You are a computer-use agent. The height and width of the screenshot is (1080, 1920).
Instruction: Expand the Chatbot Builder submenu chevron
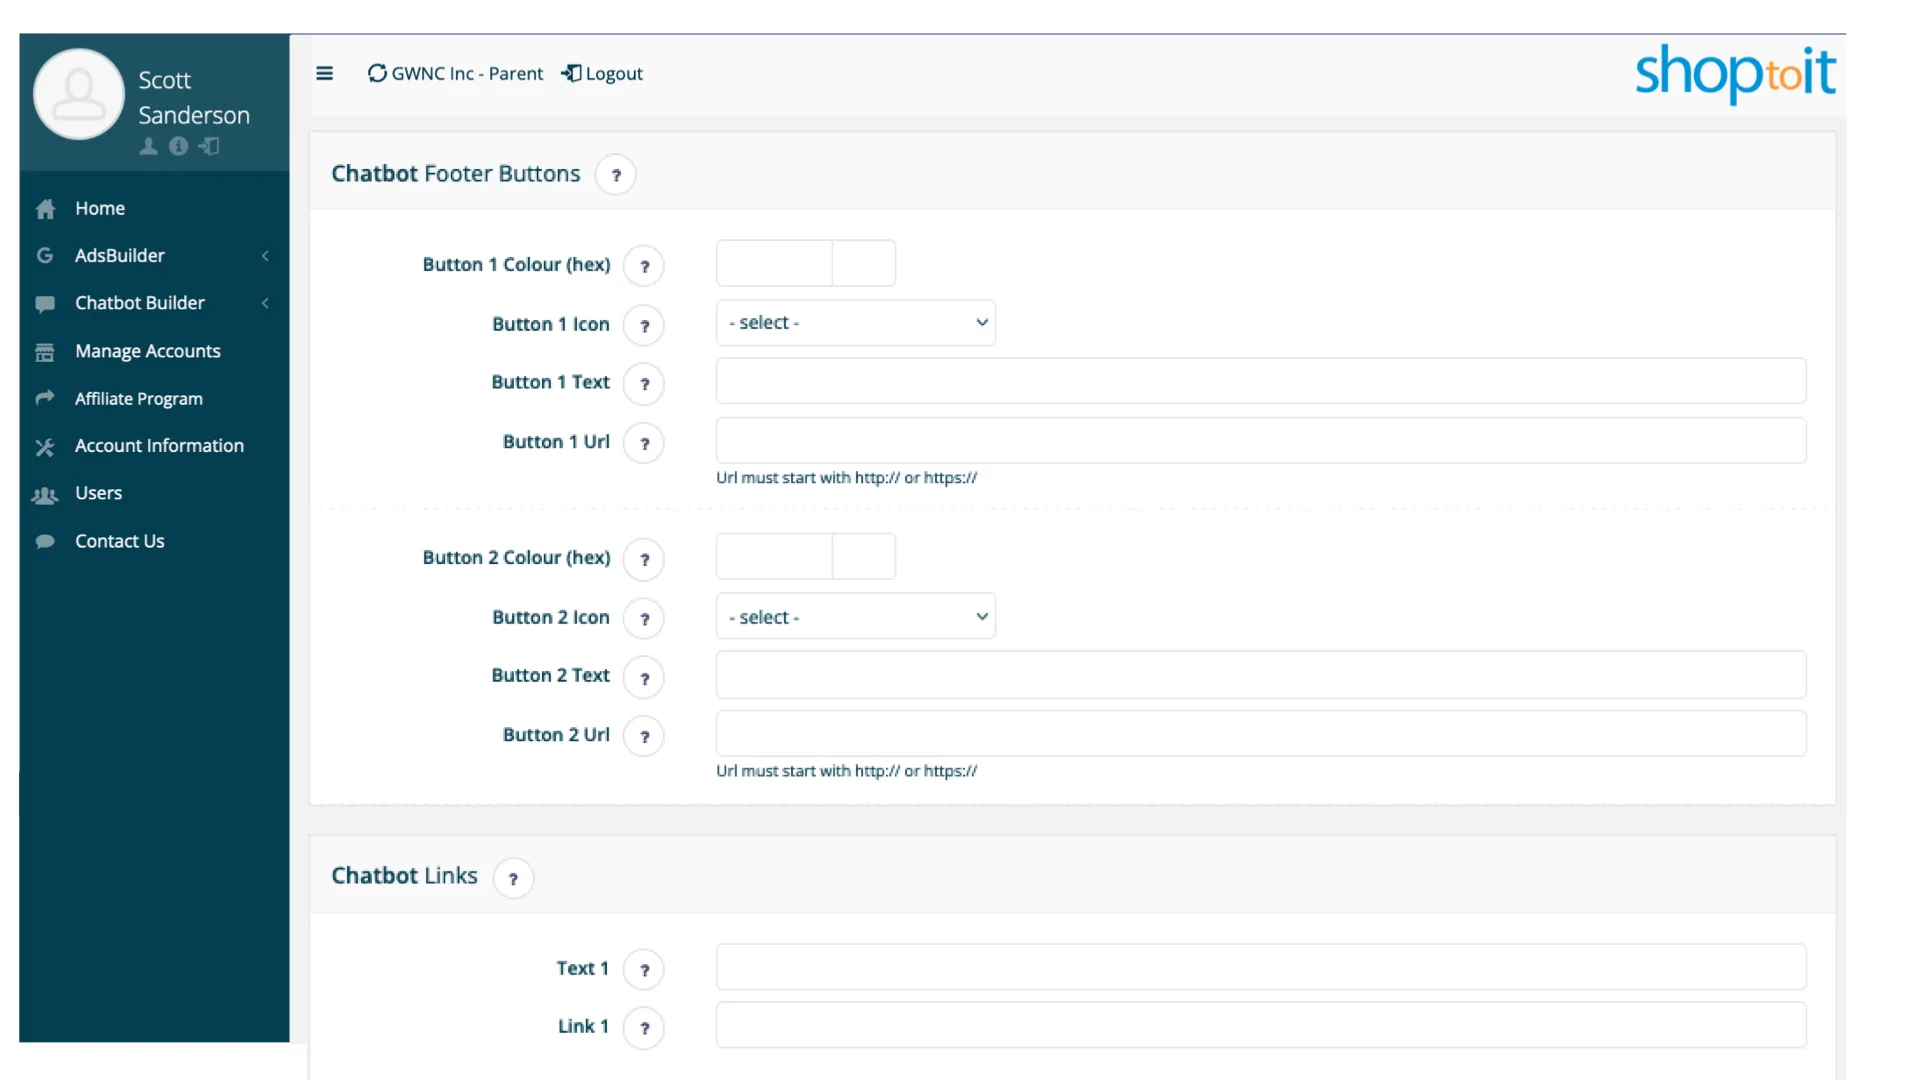point(265,303)
